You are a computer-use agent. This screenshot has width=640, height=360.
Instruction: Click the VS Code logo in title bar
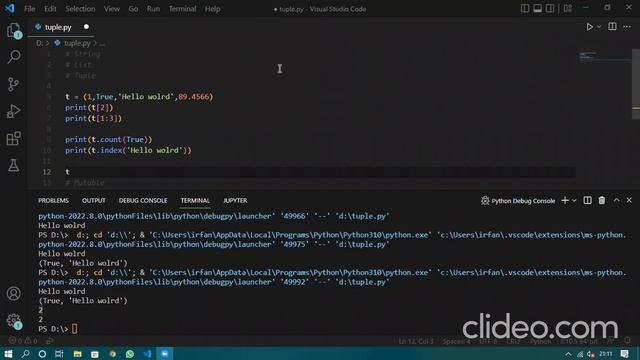tap(10, 8)
